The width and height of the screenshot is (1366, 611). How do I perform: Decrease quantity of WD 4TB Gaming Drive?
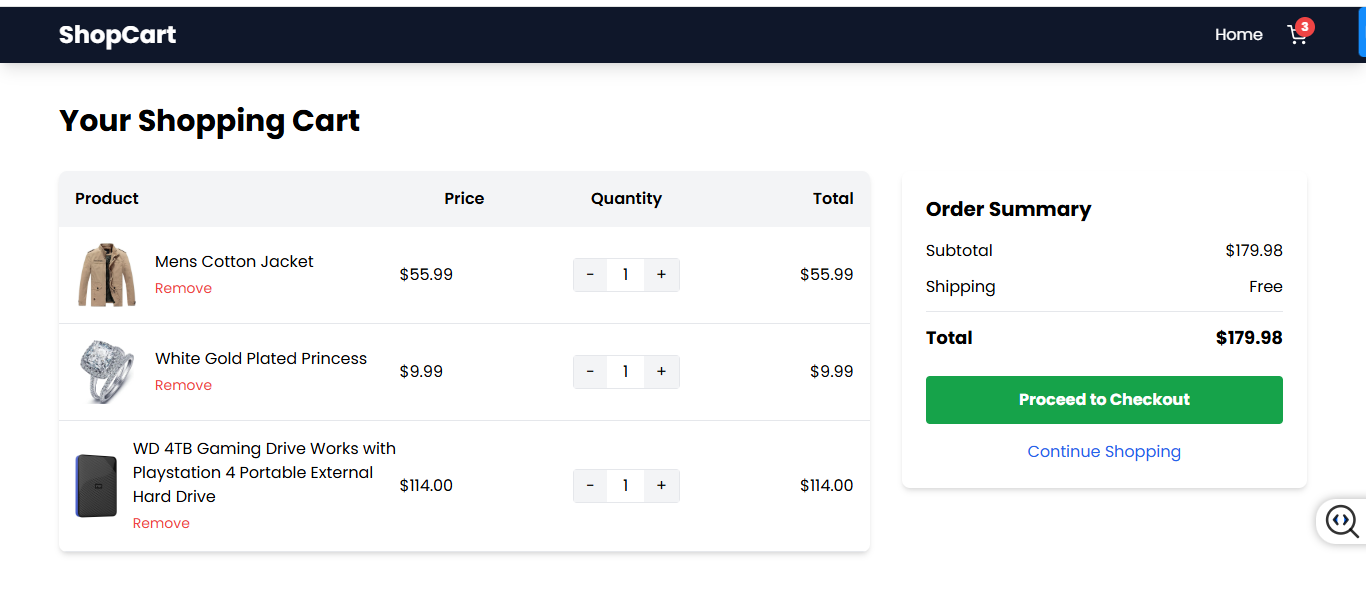click(x=590, y=486)
